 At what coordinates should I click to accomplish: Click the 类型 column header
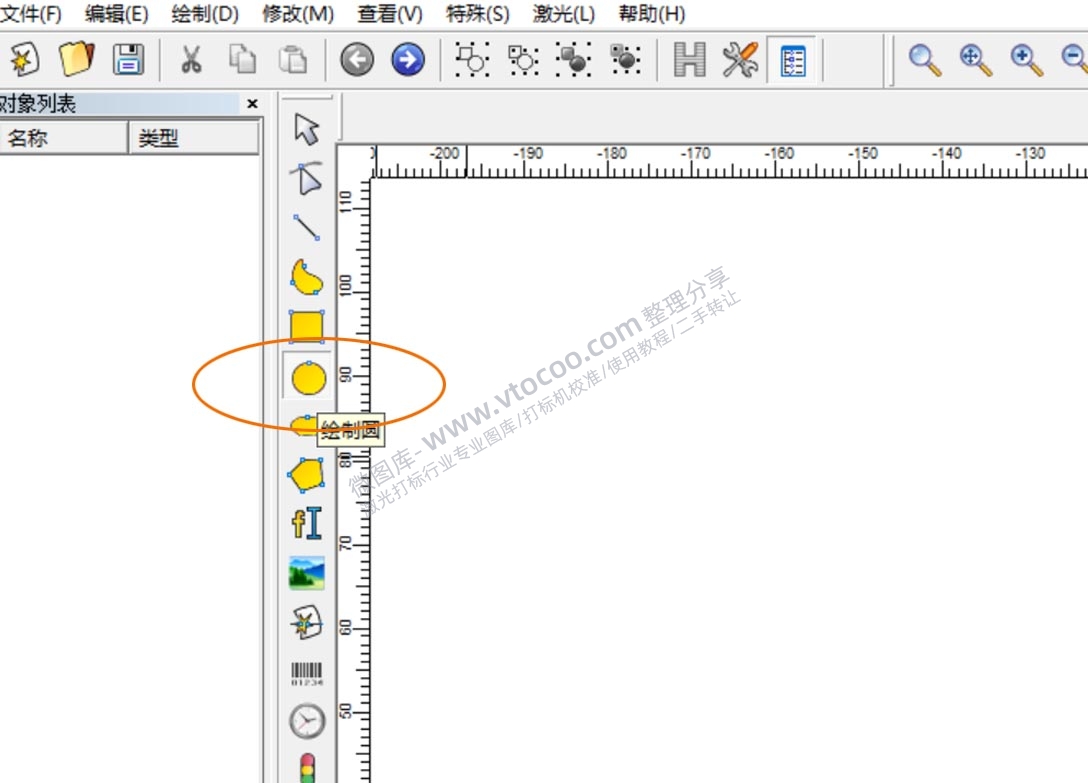190,139
